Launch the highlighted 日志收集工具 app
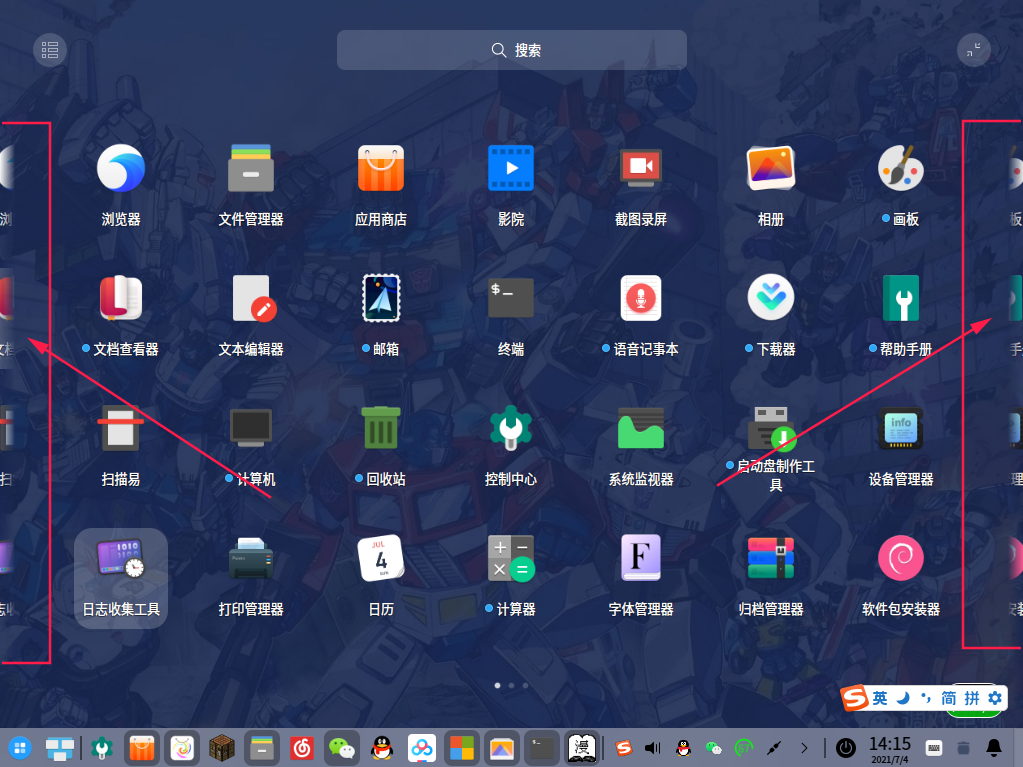Viewport: 1023px width, 767px height. tap(121, 578)
